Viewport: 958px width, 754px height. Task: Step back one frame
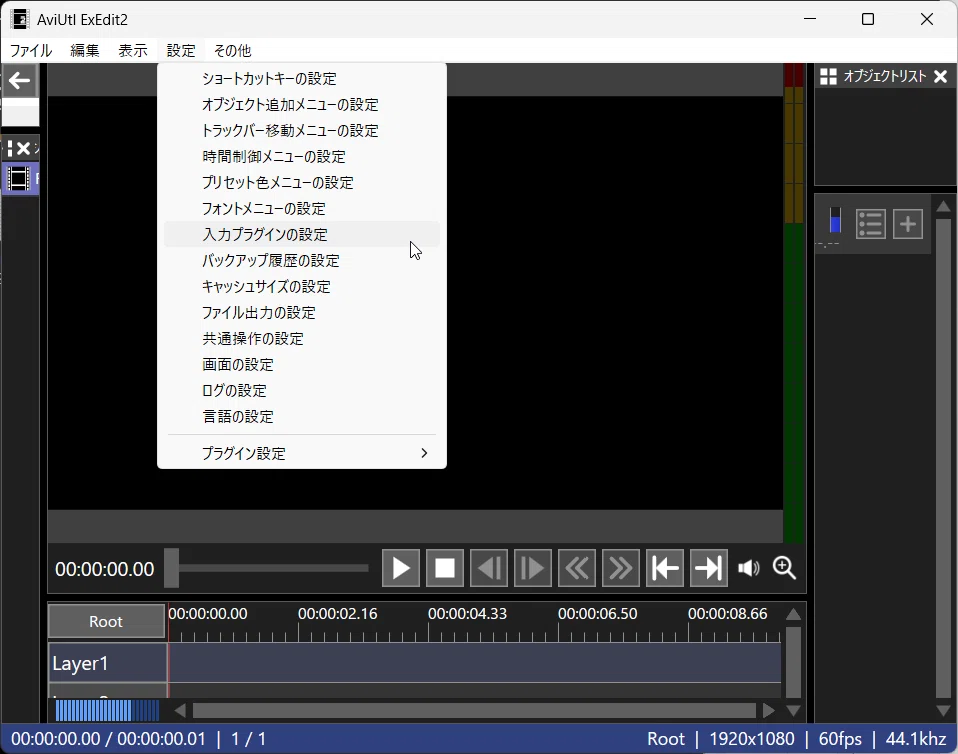click(x=489, y=568)
